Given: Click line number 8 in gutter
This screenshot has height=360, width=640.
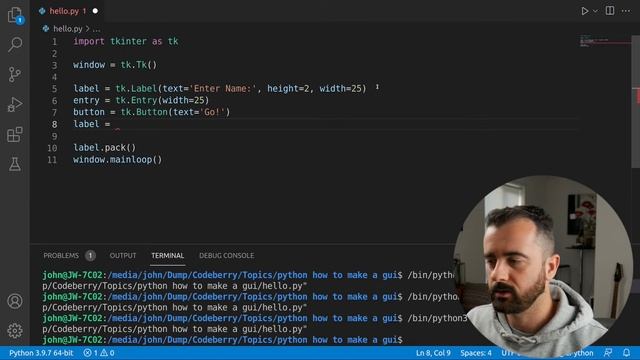Looking at the screenshot, I should [54, 124].
